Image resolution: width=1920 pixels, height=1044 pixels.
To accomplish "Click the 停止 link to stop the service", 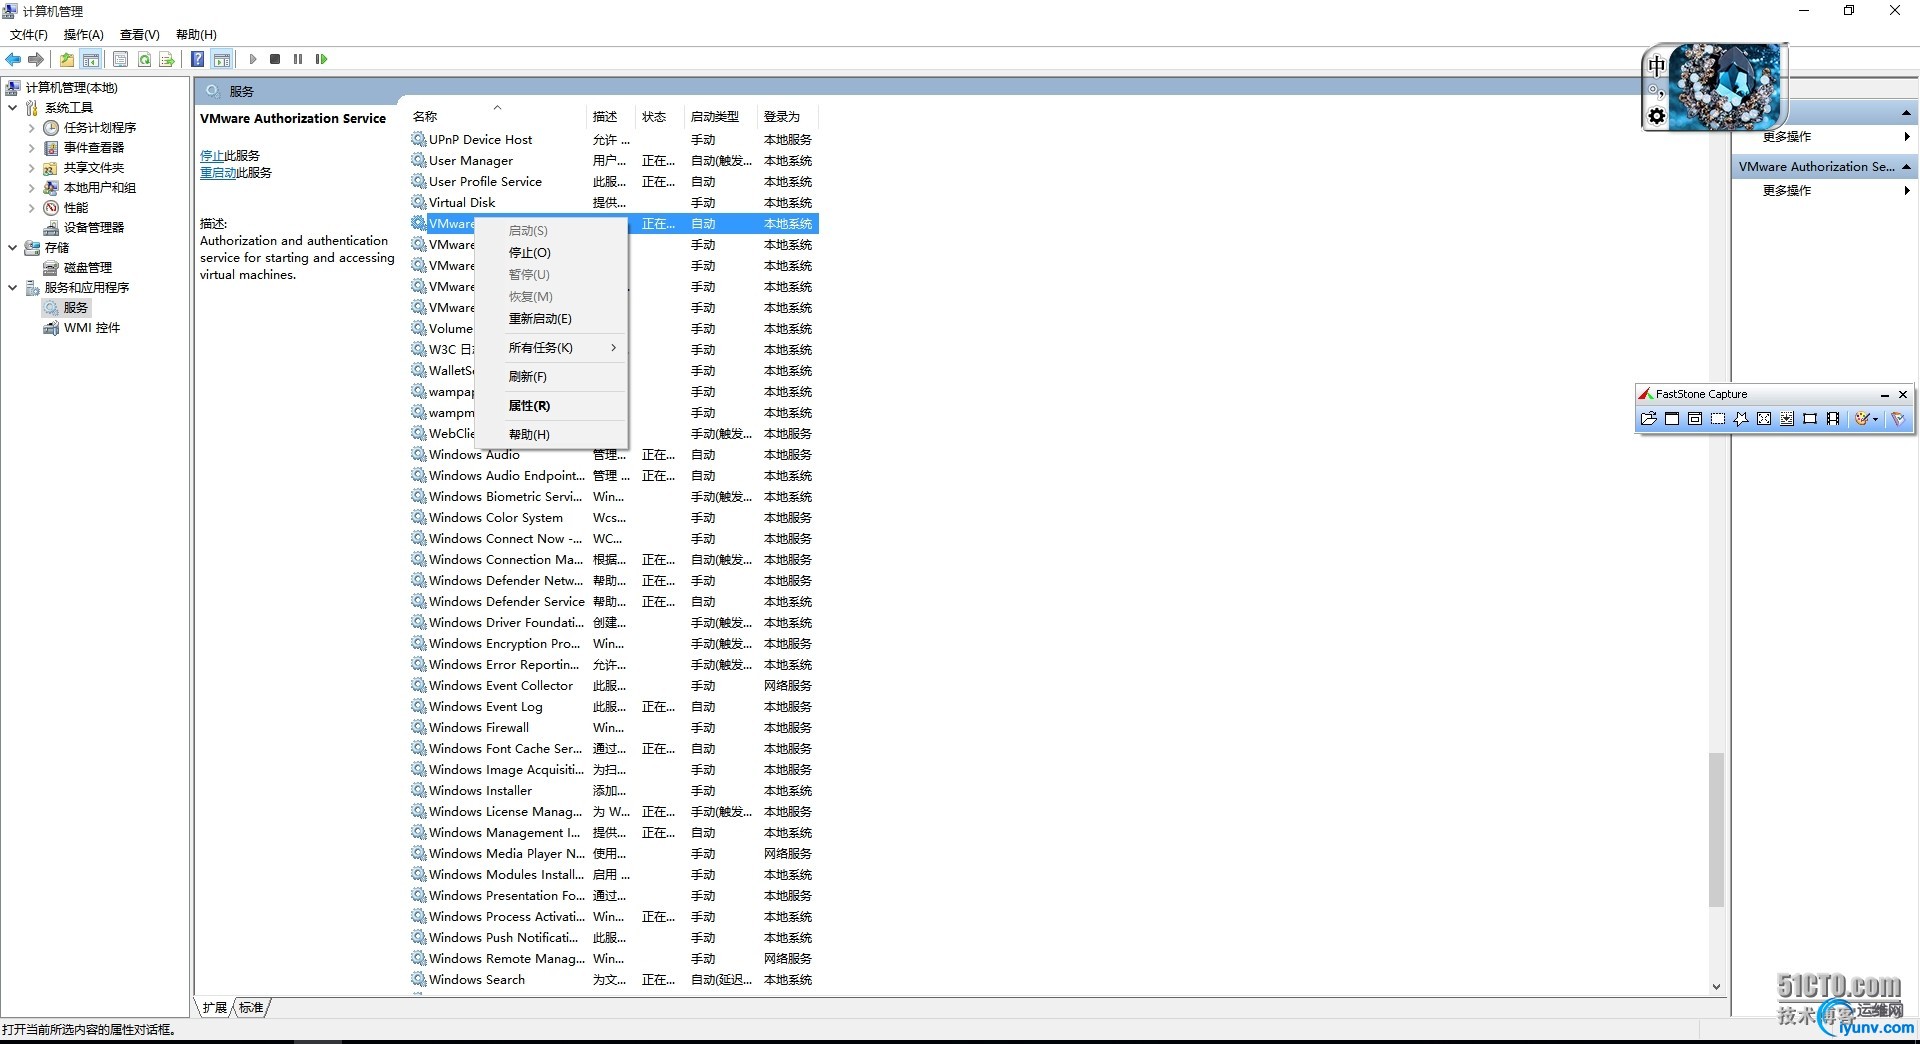I will [x=212, y=156].
